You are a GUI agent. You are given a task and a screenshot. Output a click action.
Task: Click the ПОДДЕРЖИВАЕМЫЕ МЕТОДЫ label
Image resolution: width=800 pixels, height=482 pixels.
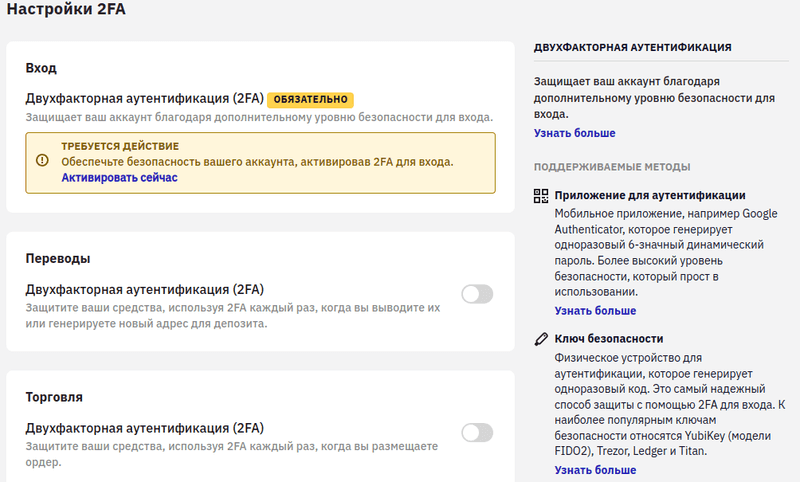pos(612,167)
